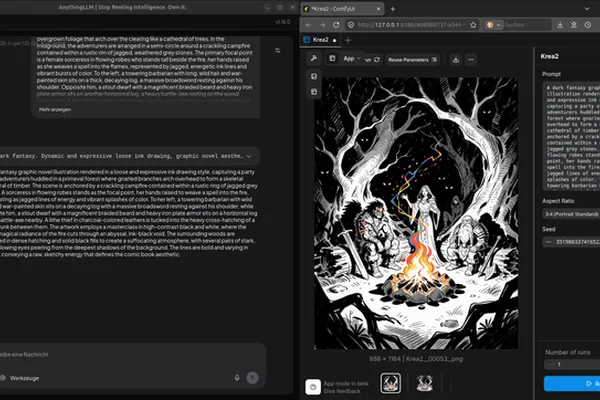Bookmark this page with the star
This screenshot has width=600, height=400.
[473, 25]
